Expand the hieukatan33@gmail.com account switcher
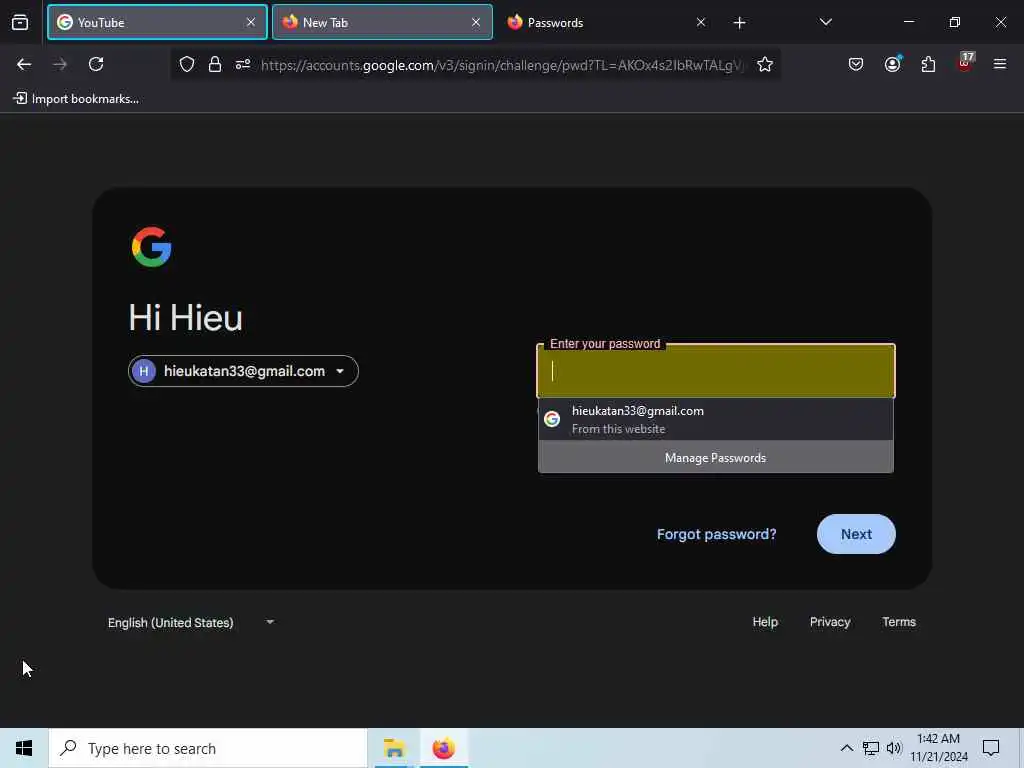 pos(243,371)
